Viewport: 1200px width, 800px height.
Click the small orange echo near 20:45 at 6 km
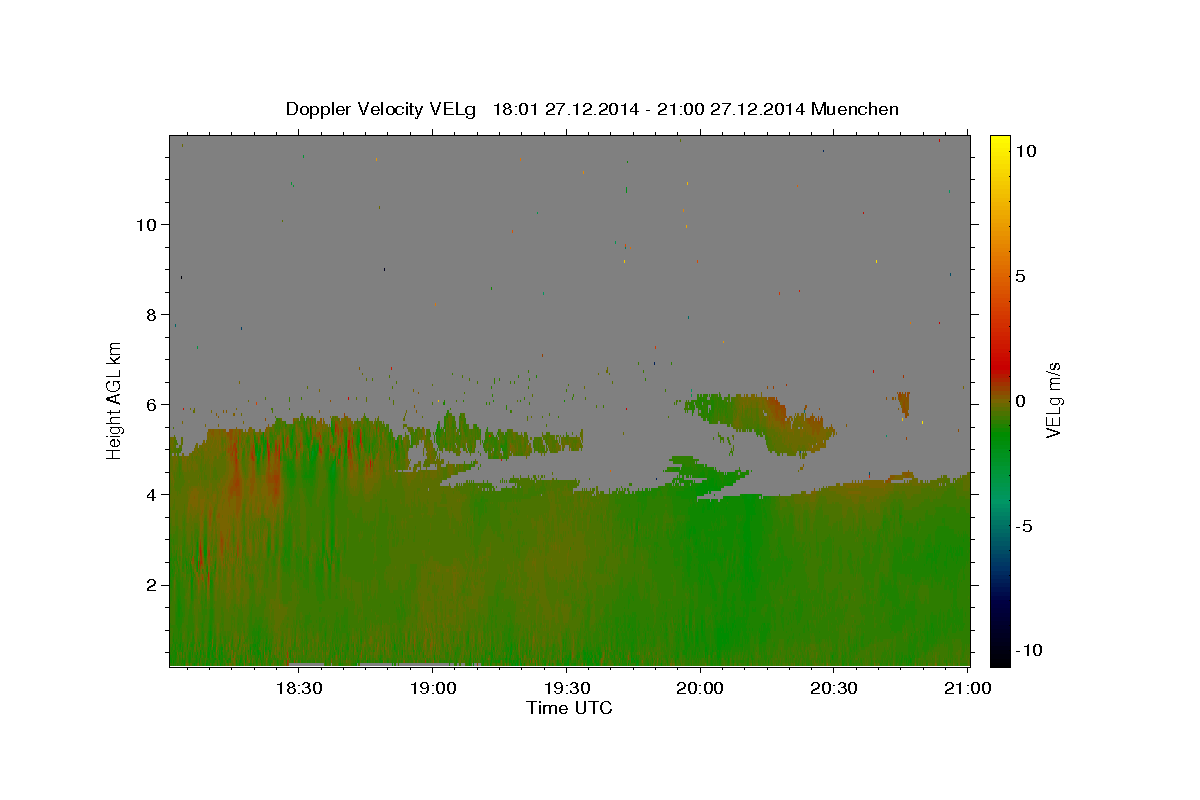[x=903, y=403]
